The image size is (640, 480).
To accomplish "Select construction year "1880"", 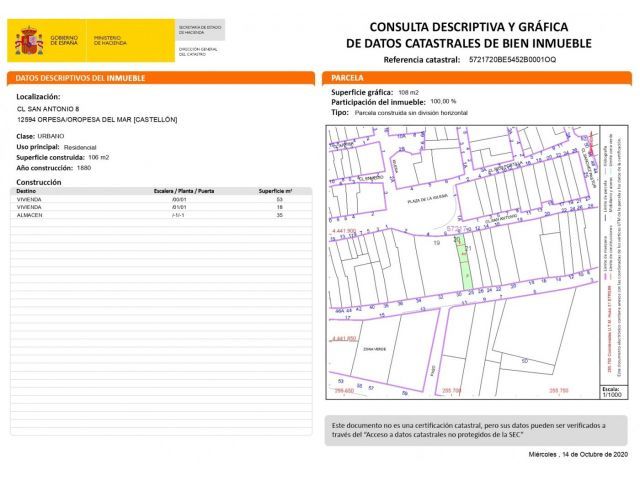I will point(84,168).
